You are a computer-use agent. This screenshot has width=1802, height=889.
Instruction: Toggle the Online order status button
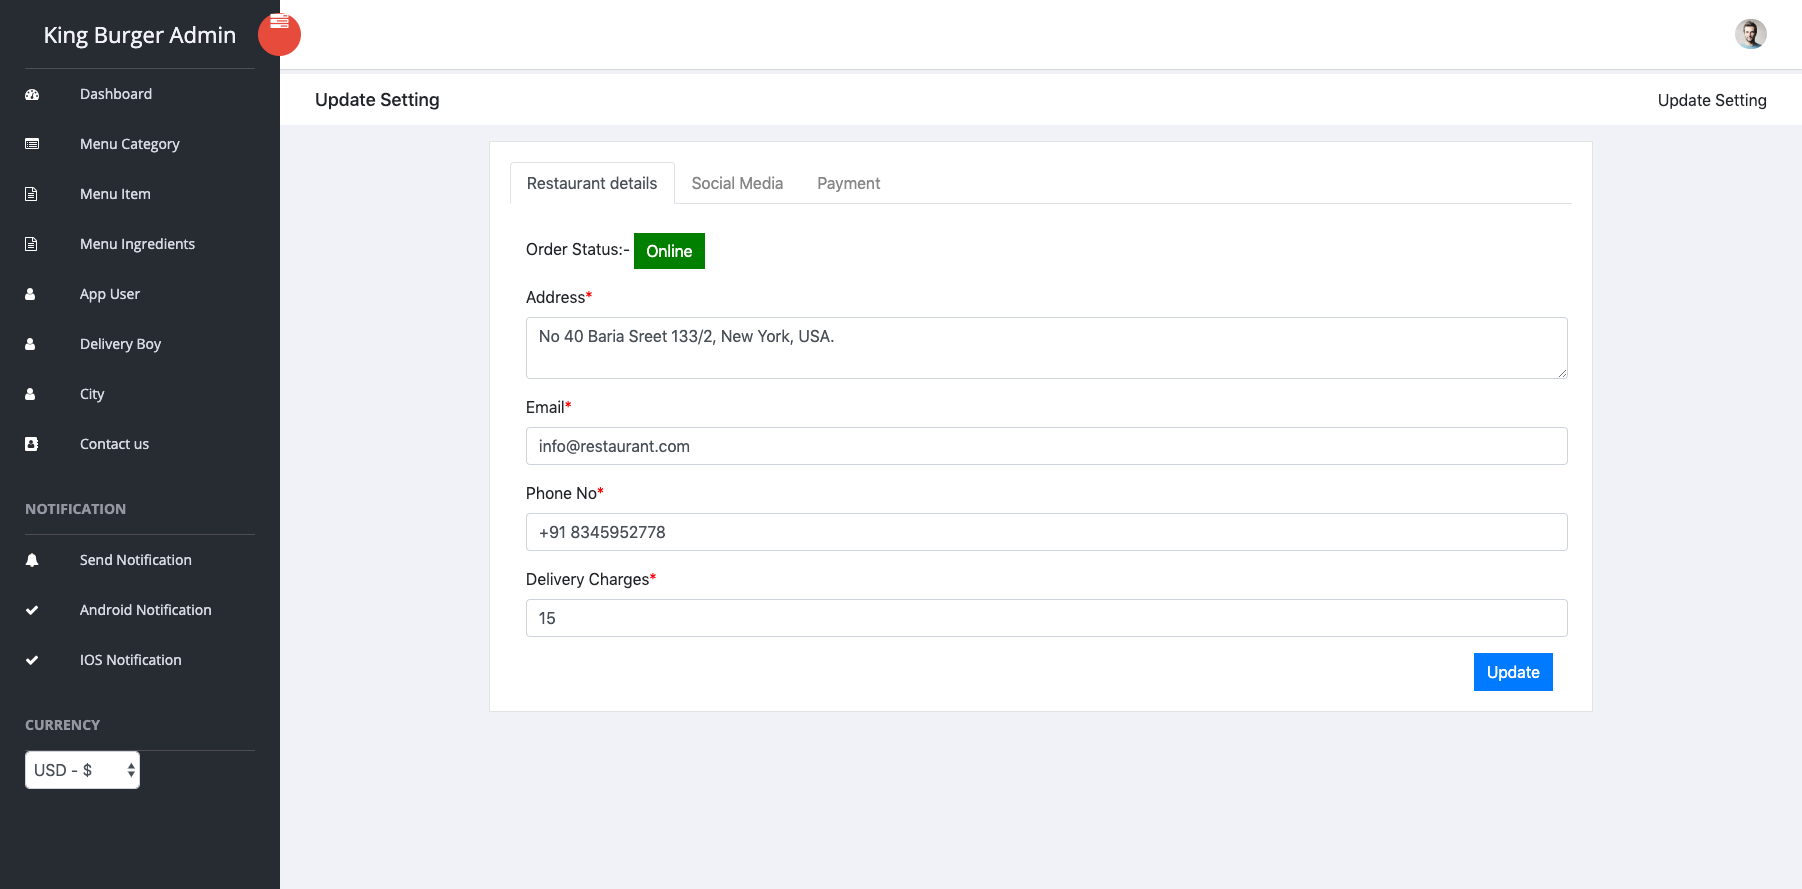click(669, 251)
